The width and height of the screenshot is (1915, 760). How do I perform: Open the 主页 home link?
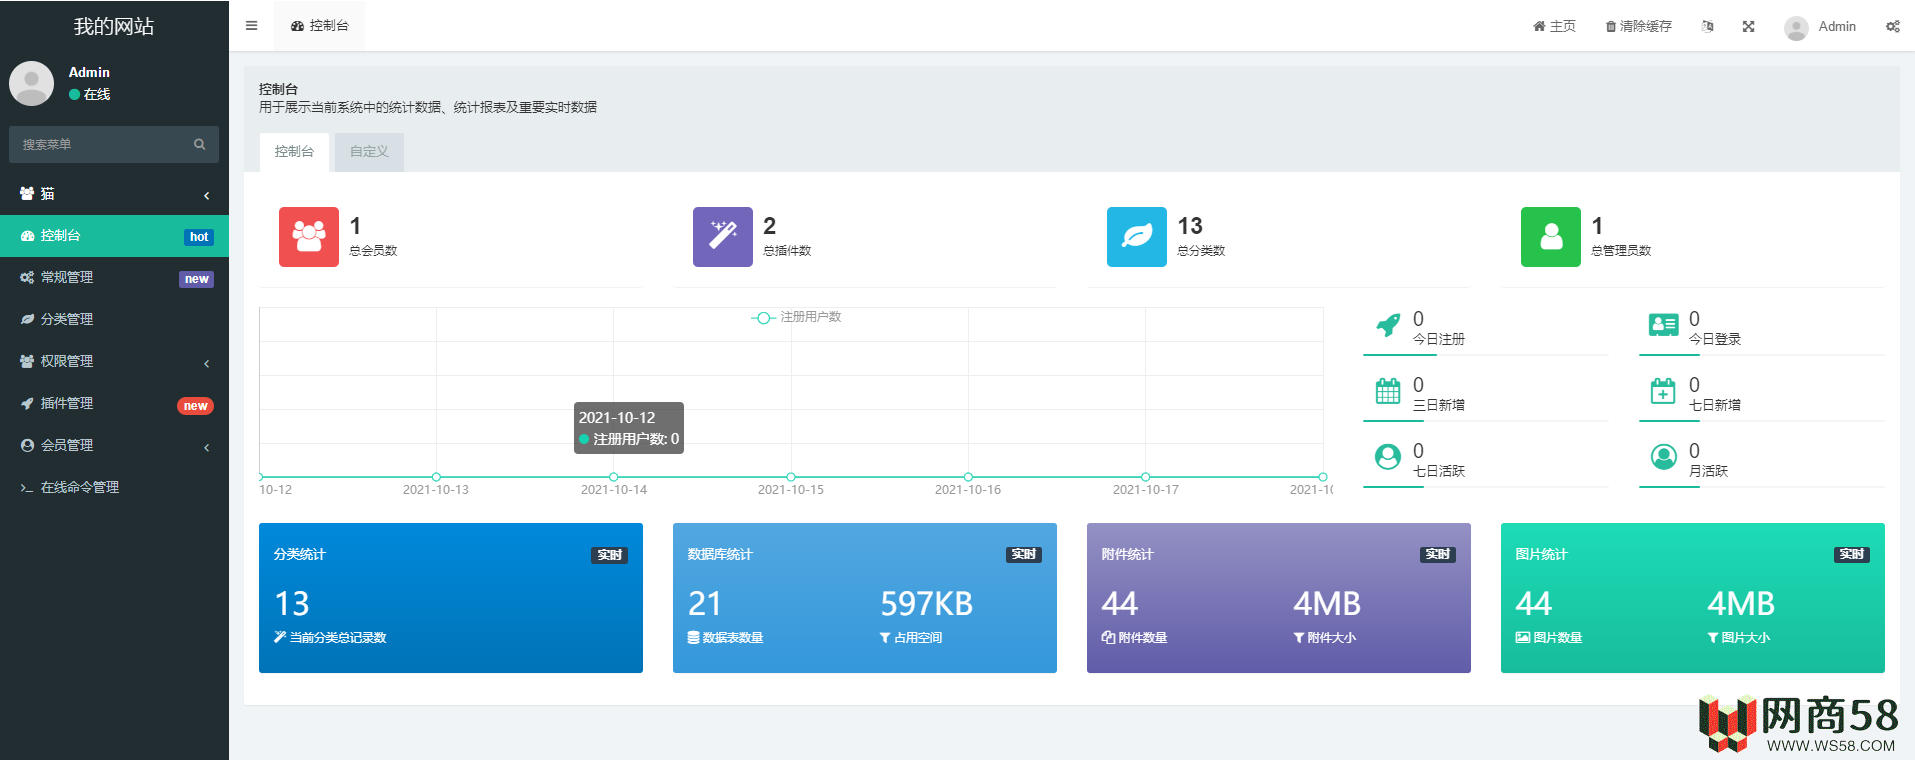[x=1554, y=26]
